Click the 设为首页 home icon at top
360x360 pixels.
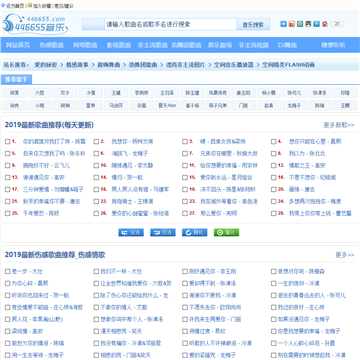[4, 5]
